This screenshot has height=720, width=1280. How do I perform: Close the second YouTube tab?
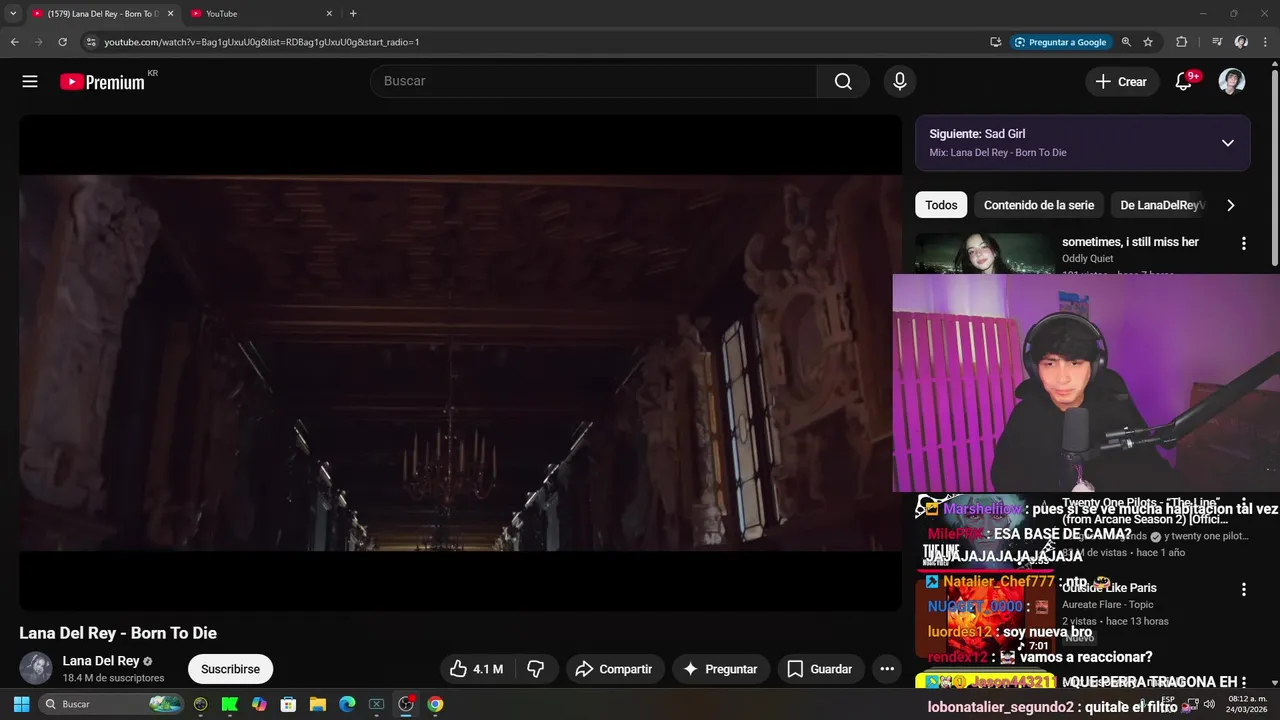pos(329,14)
